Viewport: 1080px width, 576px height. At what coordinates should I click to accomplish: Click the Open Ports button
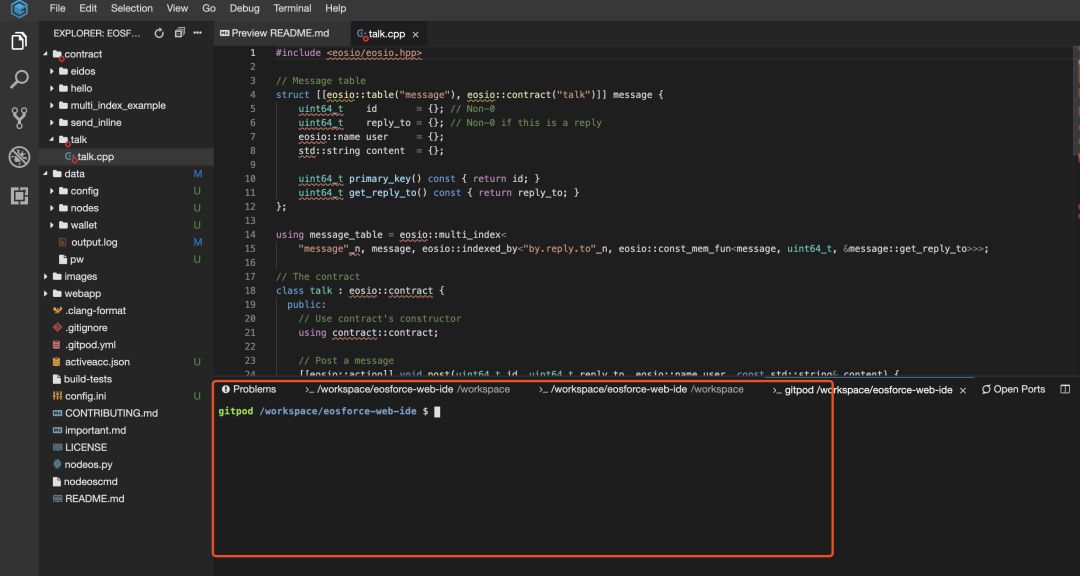pos(1013,389)
